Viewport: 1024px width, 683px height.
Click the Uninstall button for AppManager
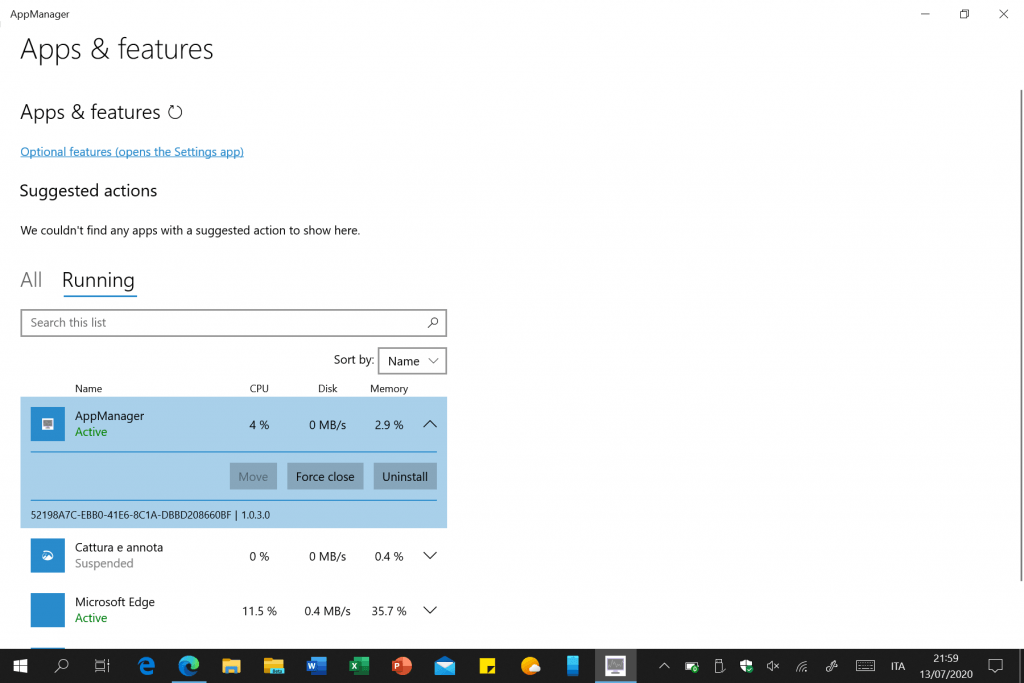coord(404,476)
